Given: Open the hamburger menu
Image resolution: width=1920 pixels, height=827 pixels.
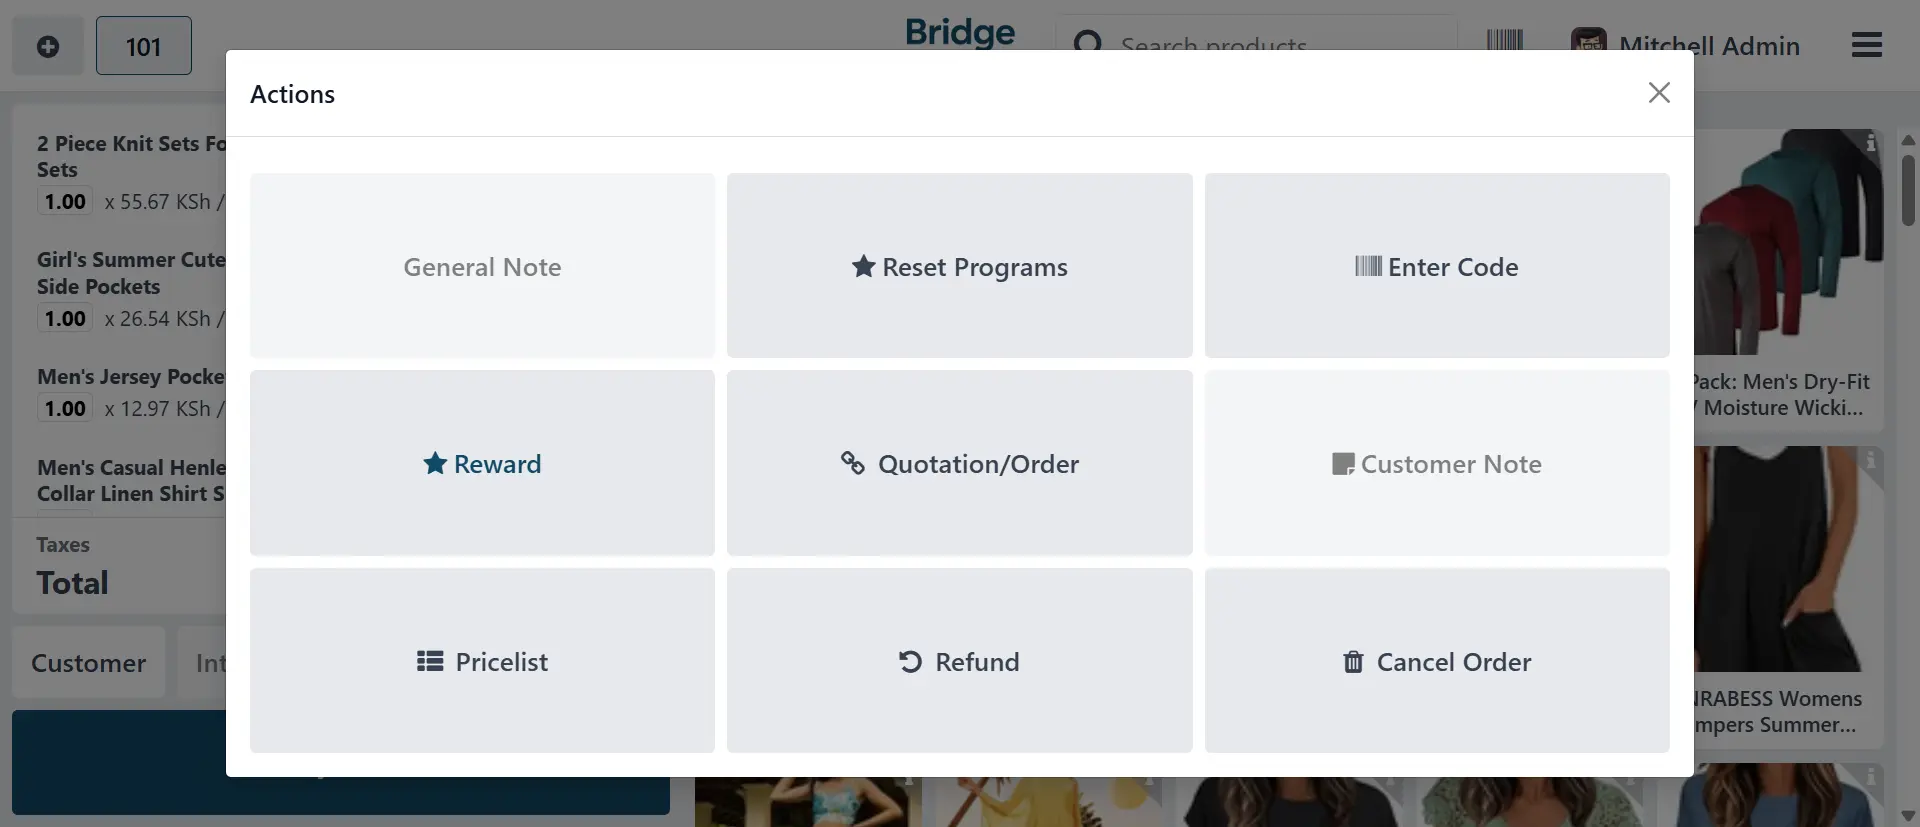Looking at the screenshot, I should coord(1866,45).
